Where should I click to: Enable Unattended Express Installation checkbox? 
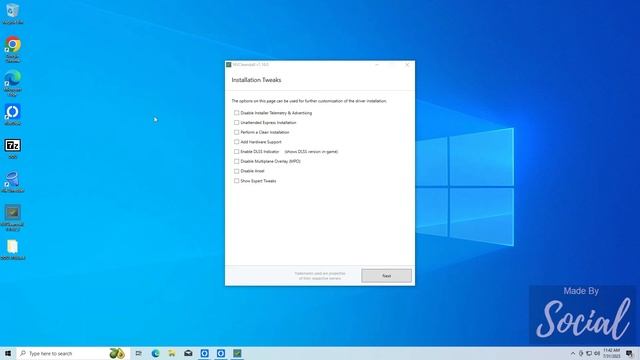(236, 122)
